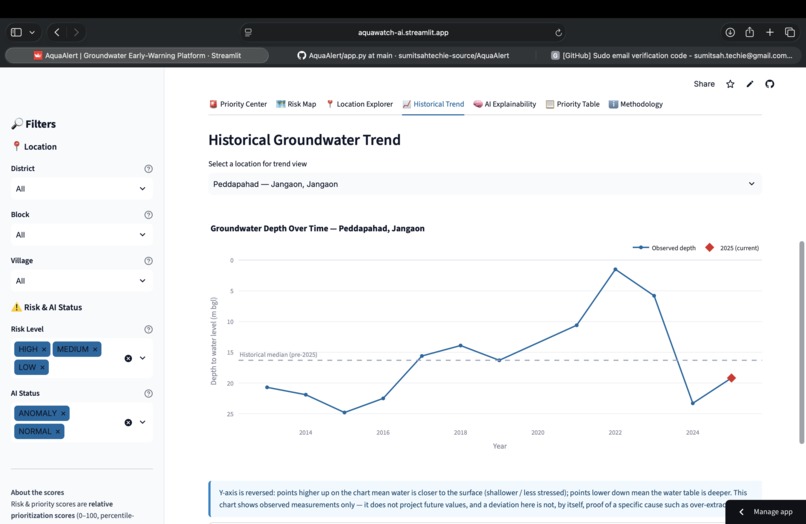Select the Historical Trend tab
Viewport: 806px width, 524px height.
coord(433,104)
